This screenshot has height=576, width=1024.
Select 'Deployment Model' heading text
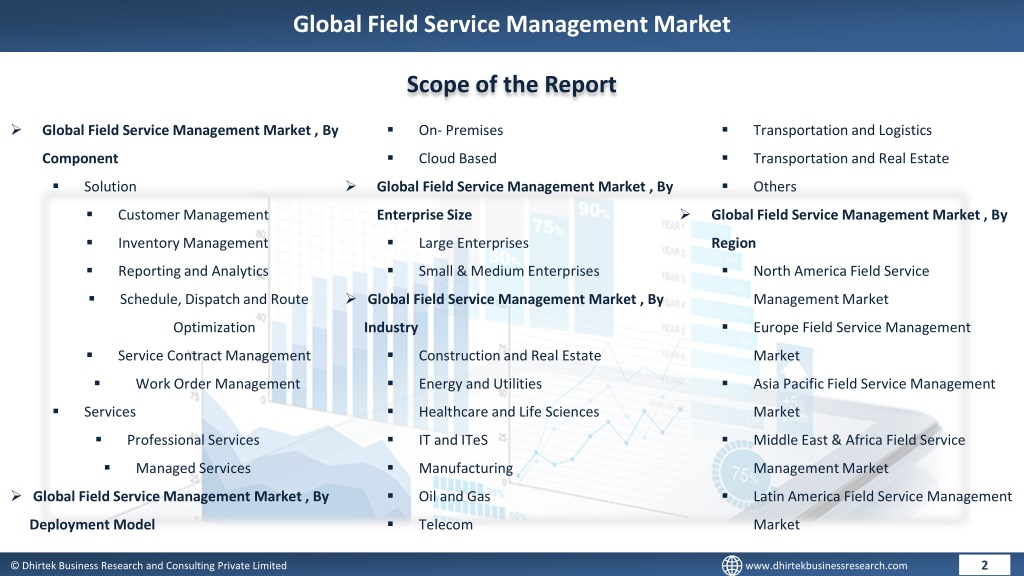[92, 524]
